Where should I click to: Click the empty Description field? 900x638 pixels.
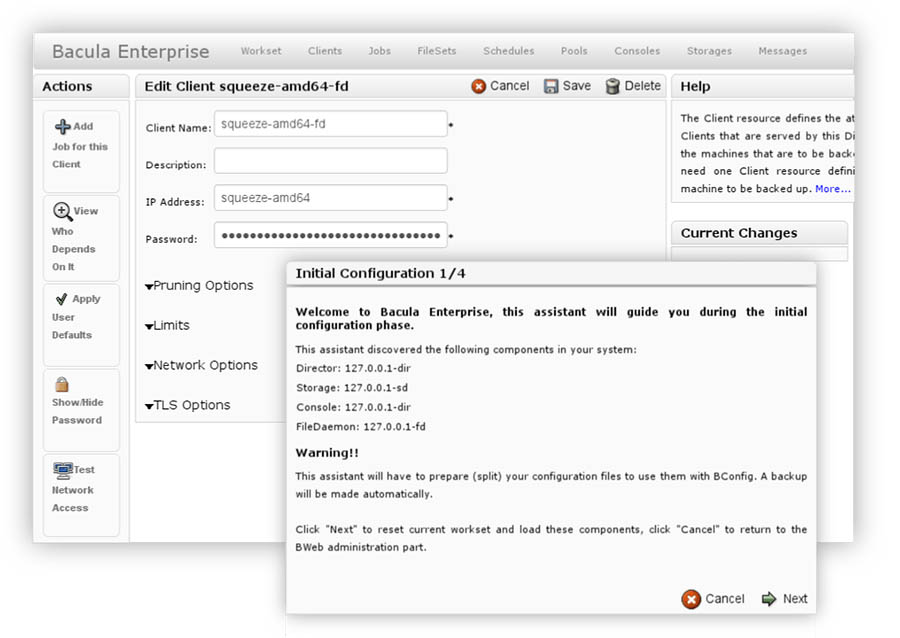tap(330, 161)
